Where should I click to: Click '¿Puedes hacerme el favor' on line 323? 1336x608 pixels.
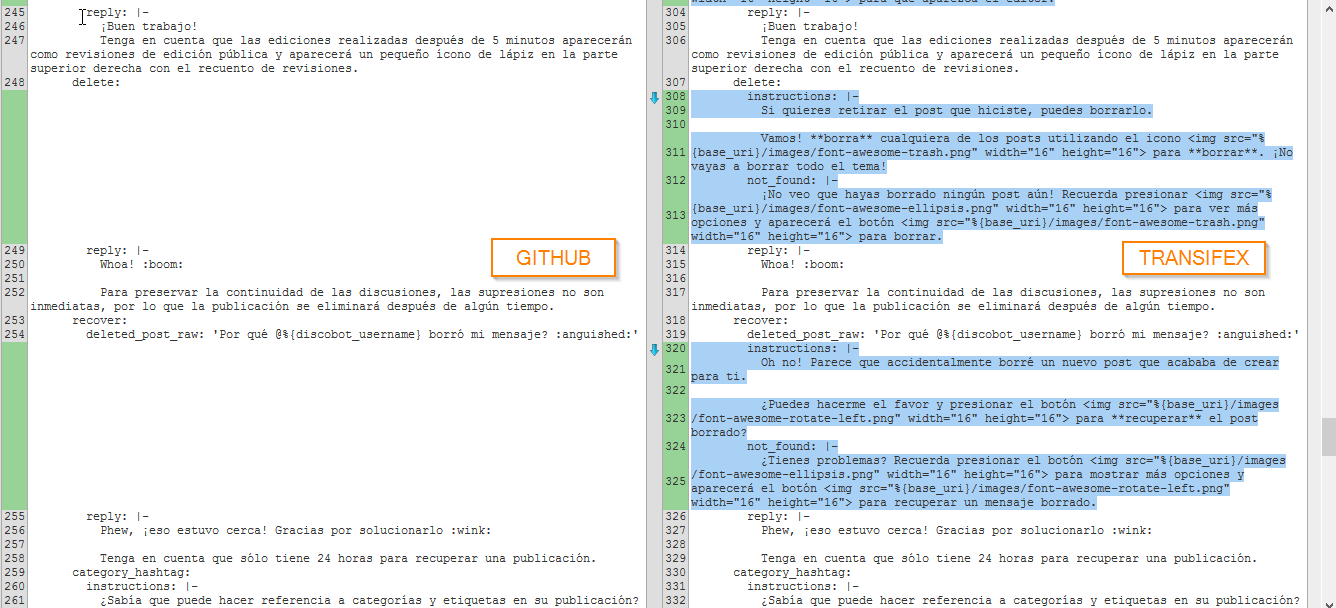(845, 405)
